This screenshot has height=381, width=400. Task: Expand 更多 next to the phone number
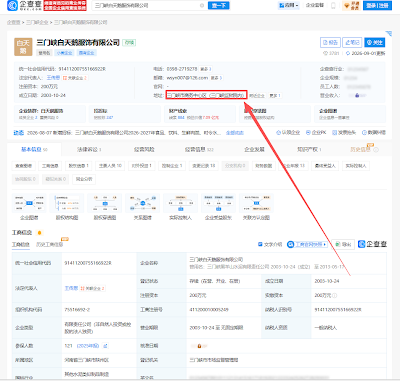(205, 69)
